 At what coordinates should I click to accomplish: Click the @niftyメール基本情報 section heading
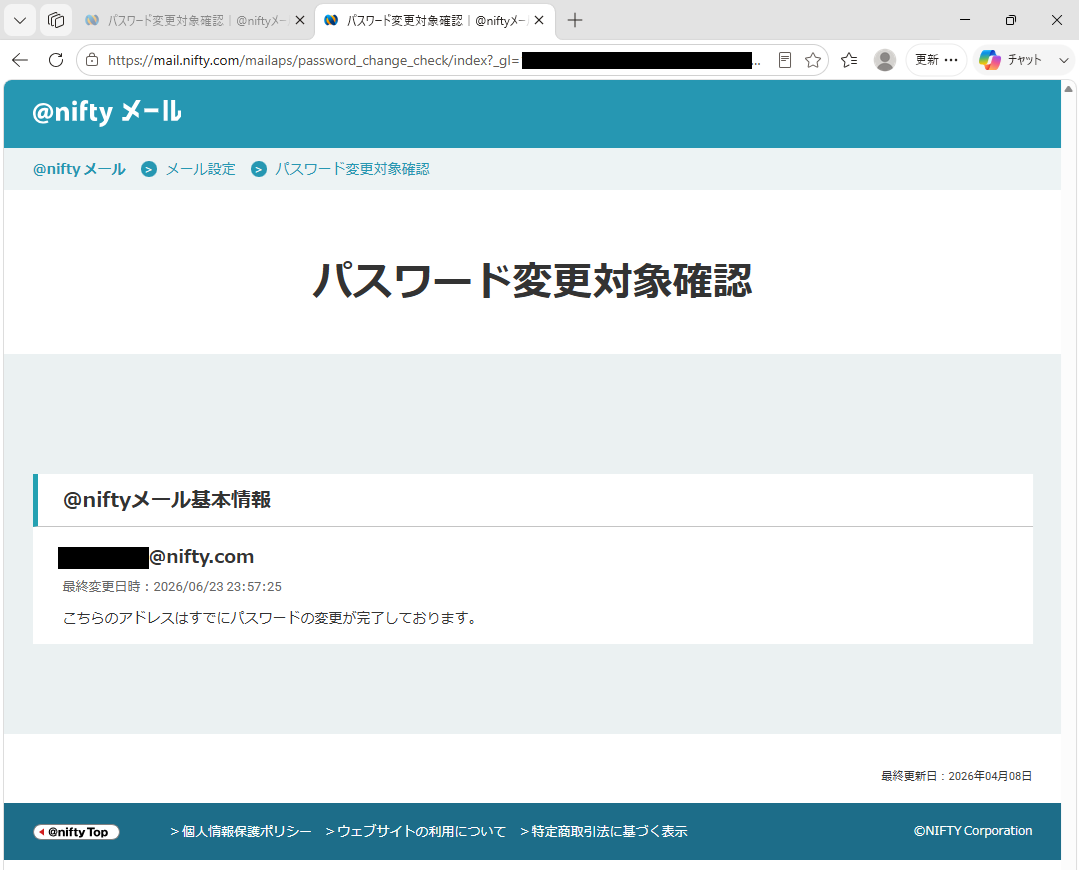click(x=167, y=500)
